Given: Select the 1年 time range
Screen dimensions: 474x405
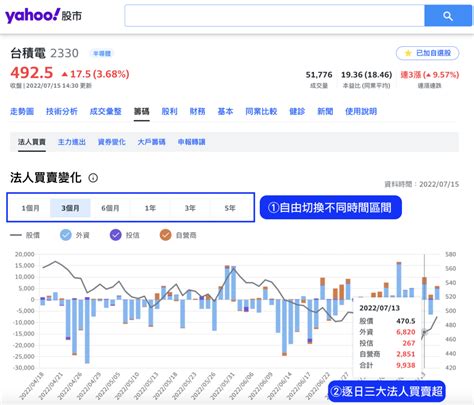Looking at the screenshot, I should point(150,208).
